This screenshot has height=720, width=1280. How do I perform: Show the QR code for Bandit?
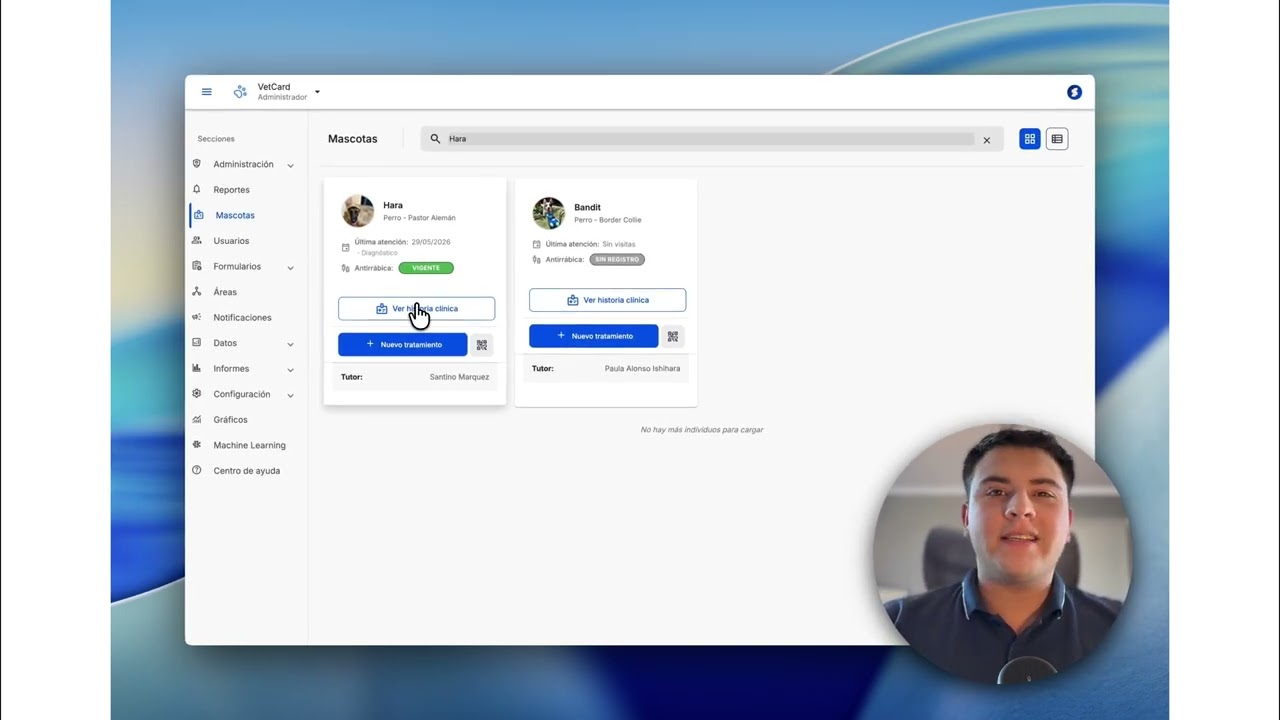673,336
